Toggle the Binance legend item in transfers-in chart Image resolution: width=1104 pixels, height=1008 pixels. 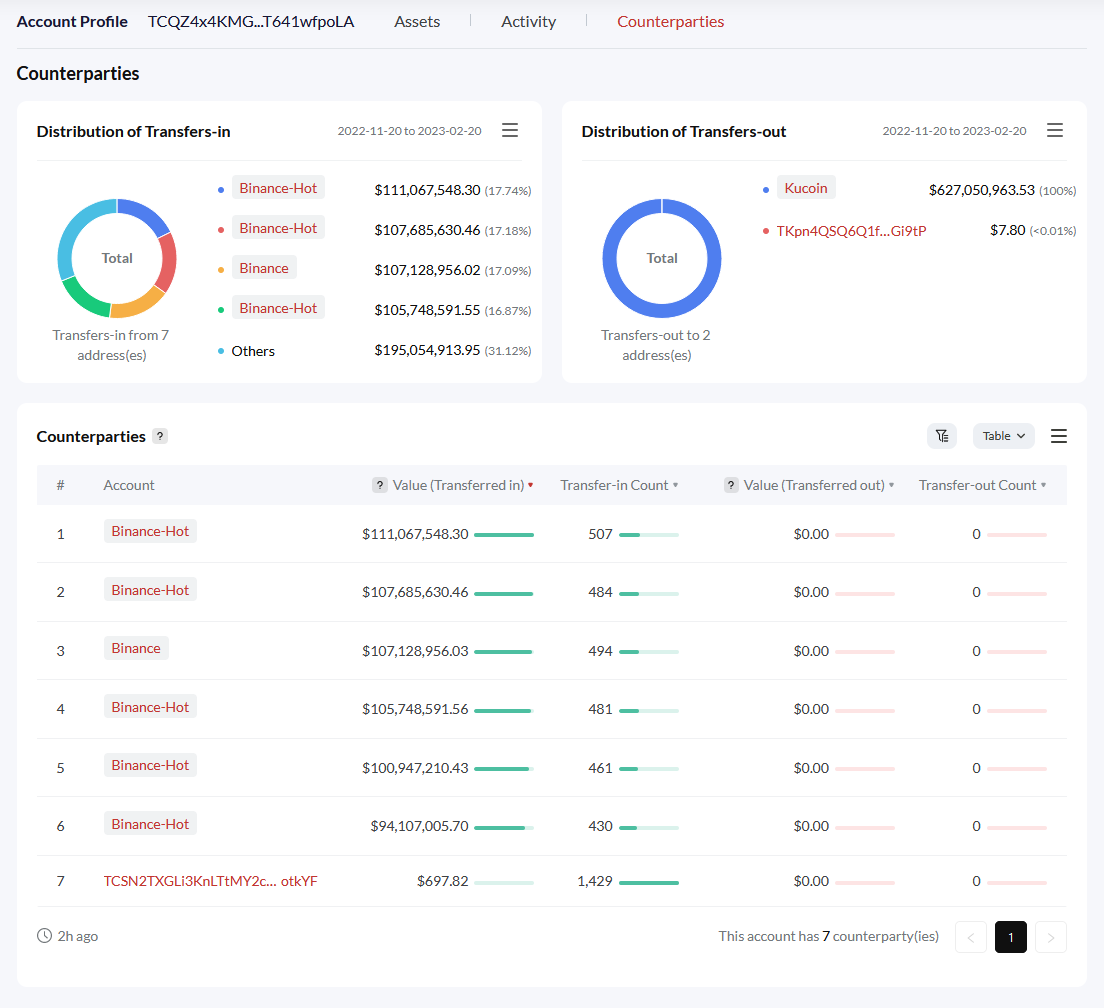pos(264,267)
